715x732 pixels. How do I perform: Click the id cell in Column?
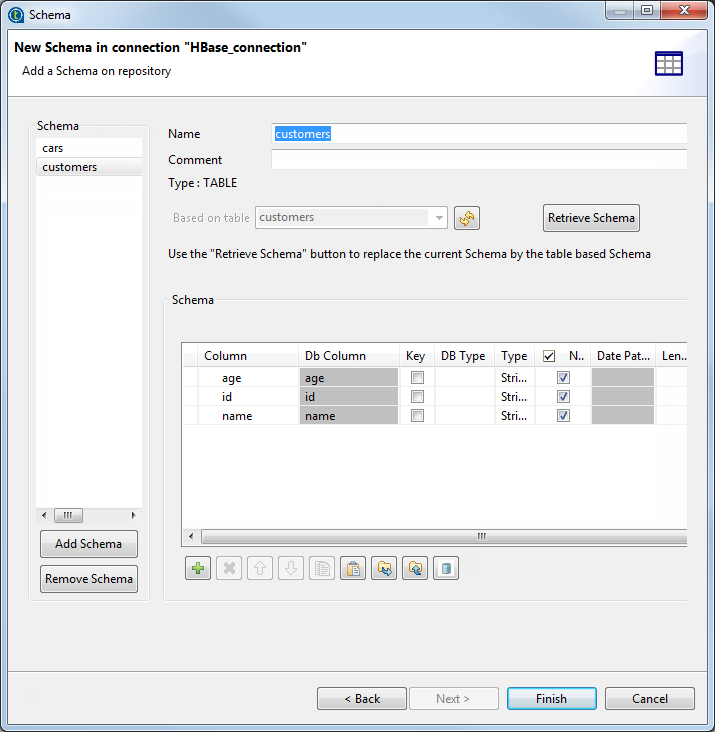coord(249,397)
